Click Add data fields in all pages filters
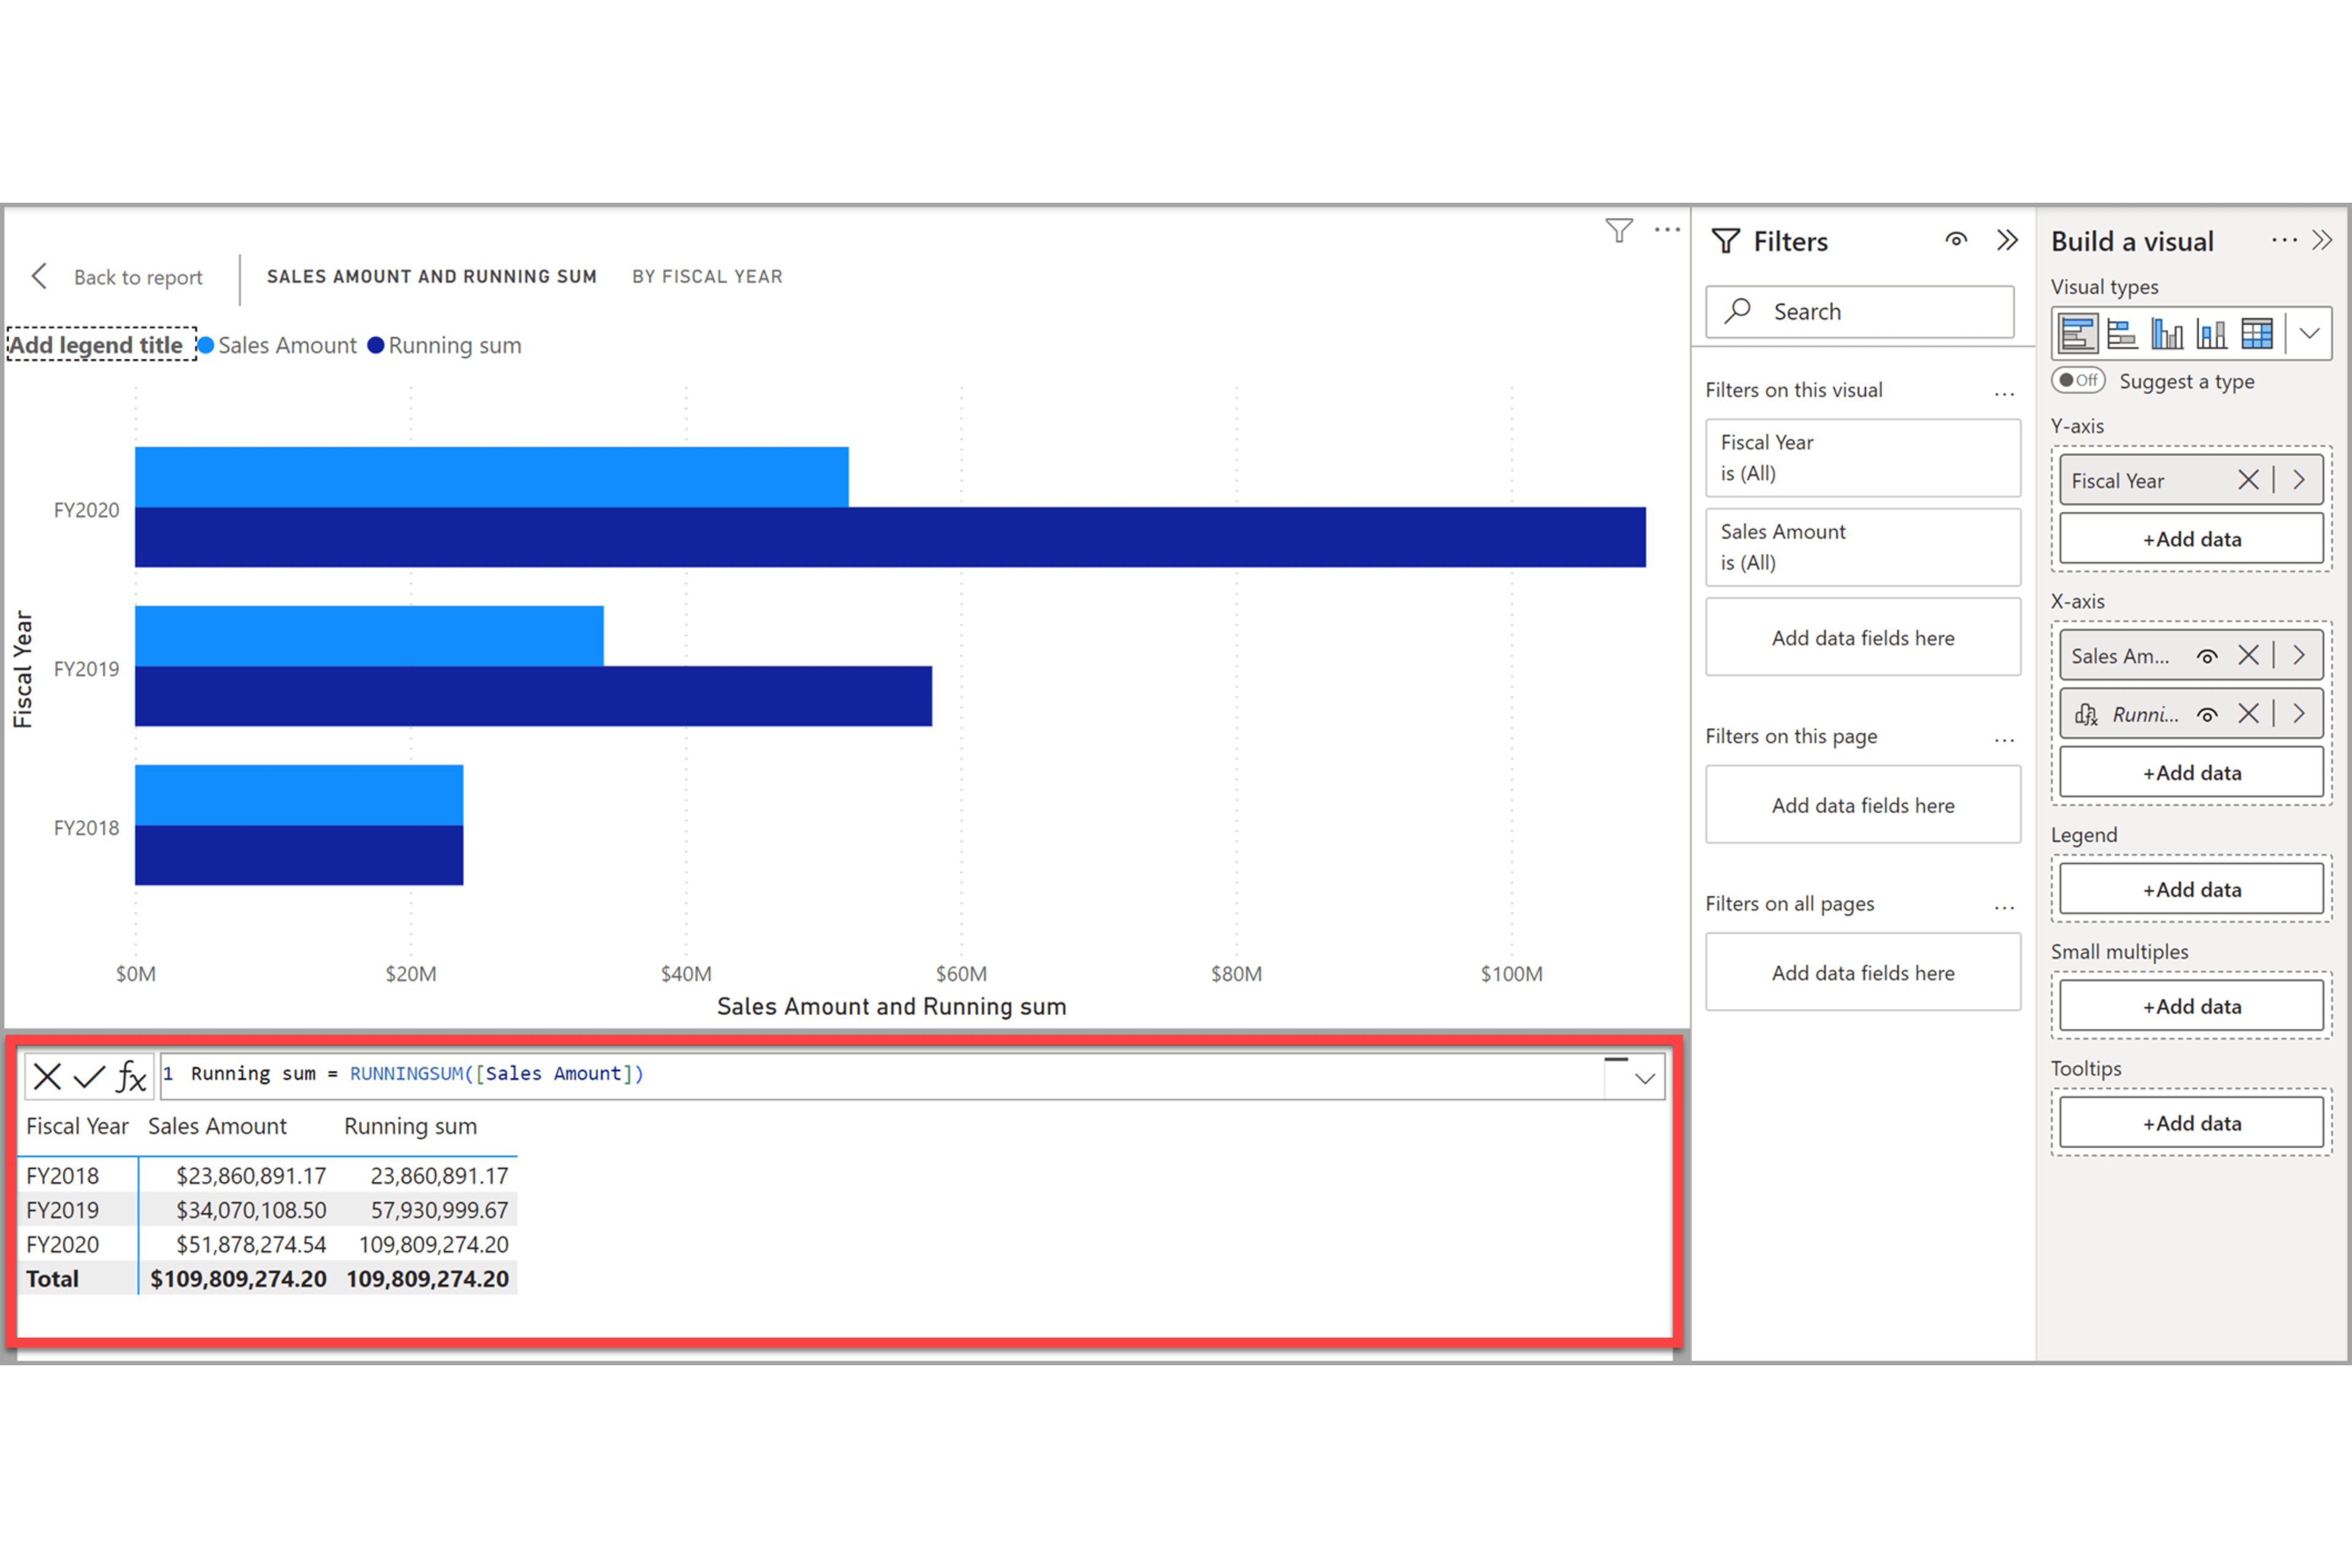 (1863, 973)
